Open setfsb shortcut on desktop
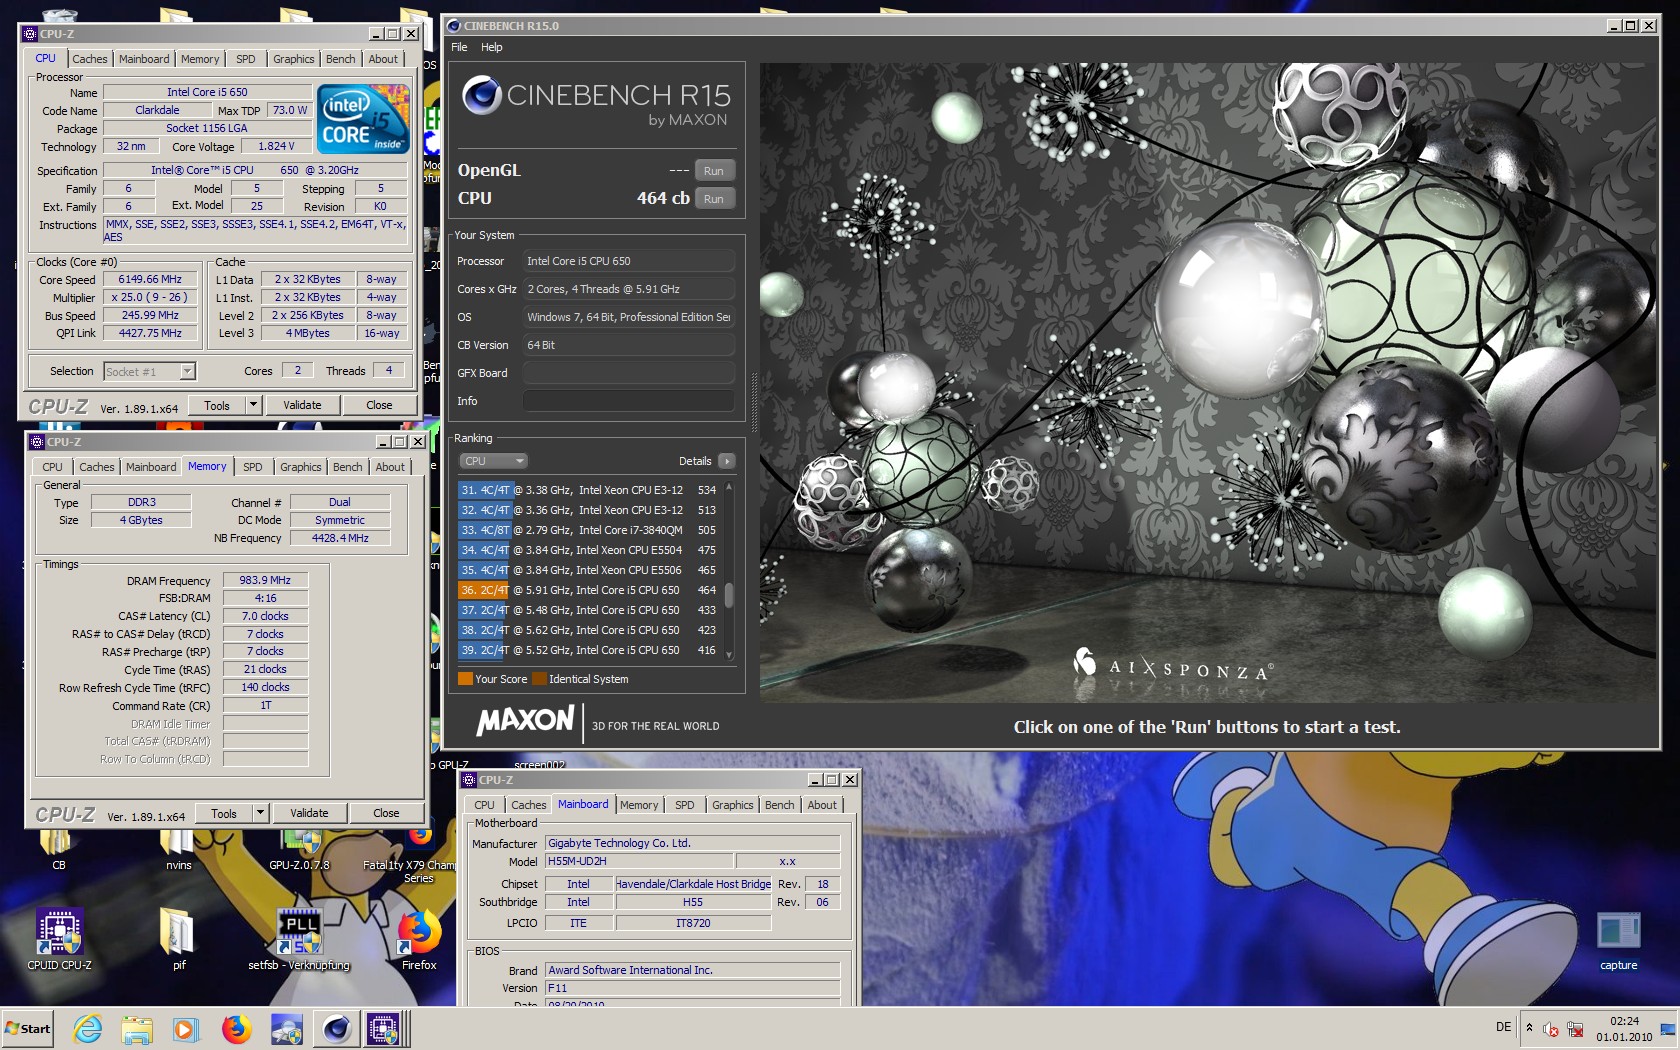This screenshot has width=1680, height=1050. [299, 940]
